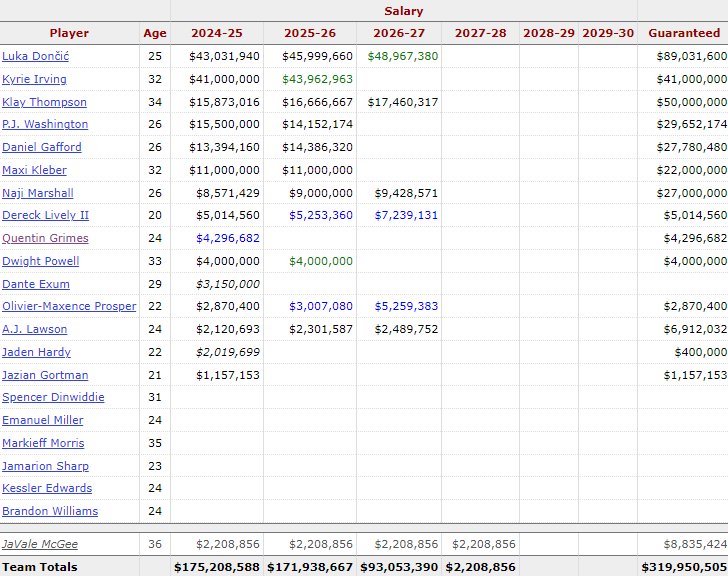
Task: Open Brandon Williams link
Action: pyautogui.click(x=50, y=511)
